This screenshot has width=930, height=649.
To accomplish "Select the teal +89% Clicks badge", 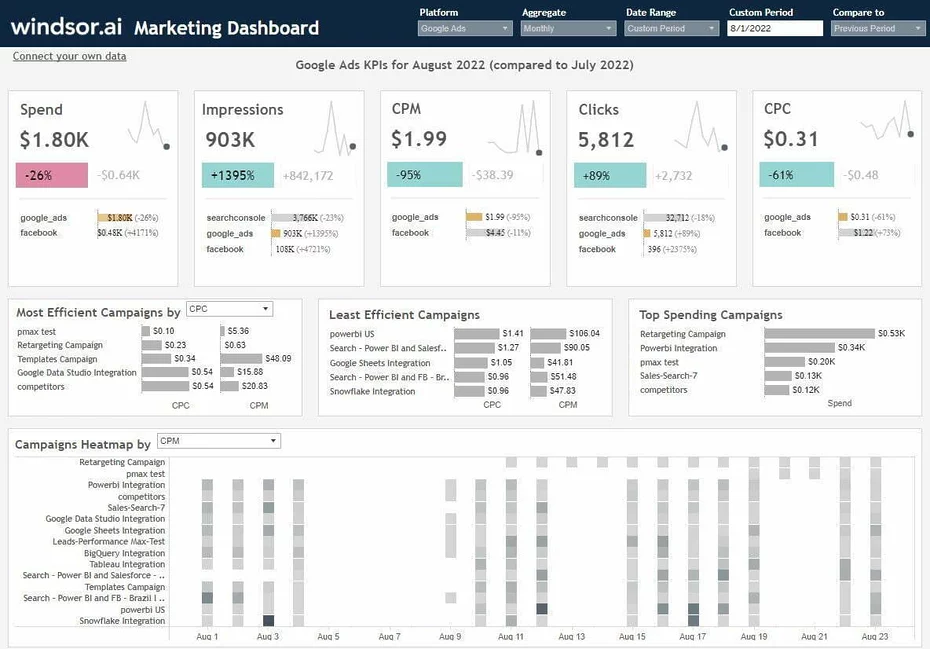I will pos(610,176).
